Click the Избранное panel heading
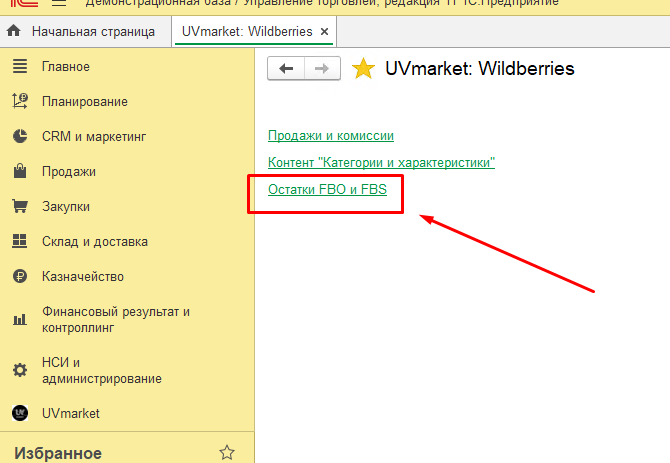The image size is (670, 463). [x=58, y=453]
